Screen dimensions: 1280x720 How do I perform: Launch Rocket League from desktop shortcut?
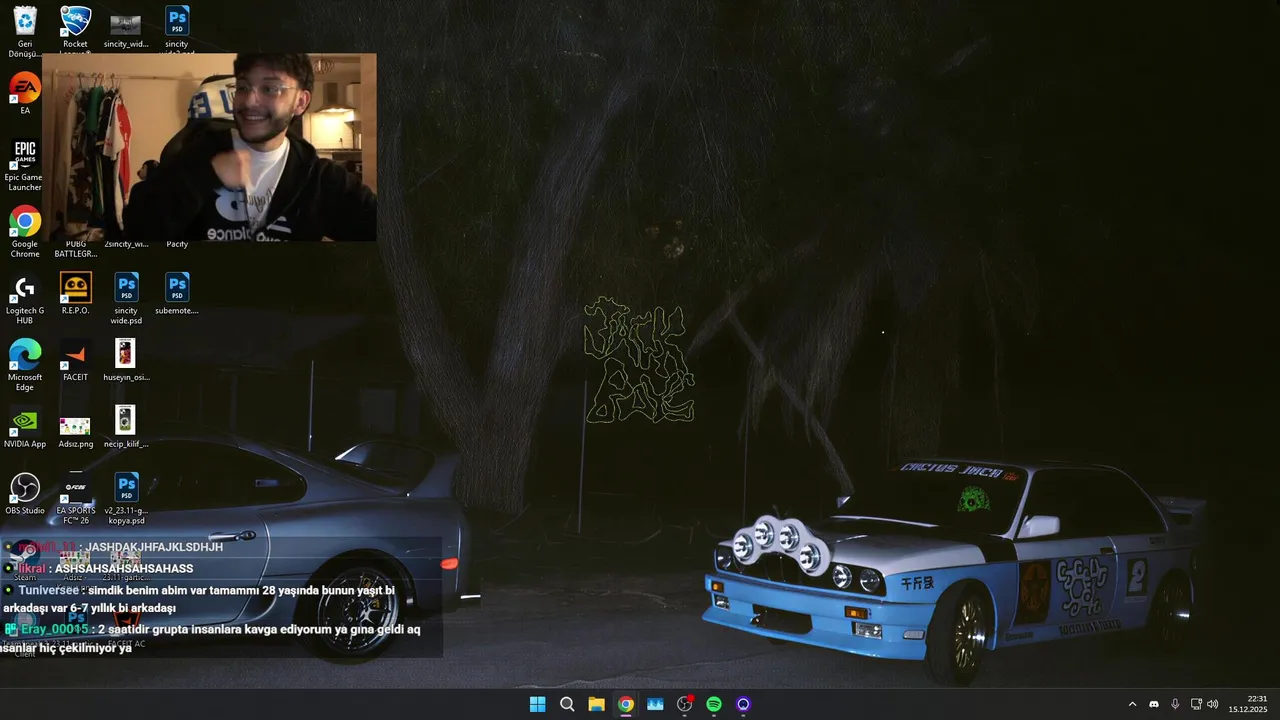tap(75, 28)
